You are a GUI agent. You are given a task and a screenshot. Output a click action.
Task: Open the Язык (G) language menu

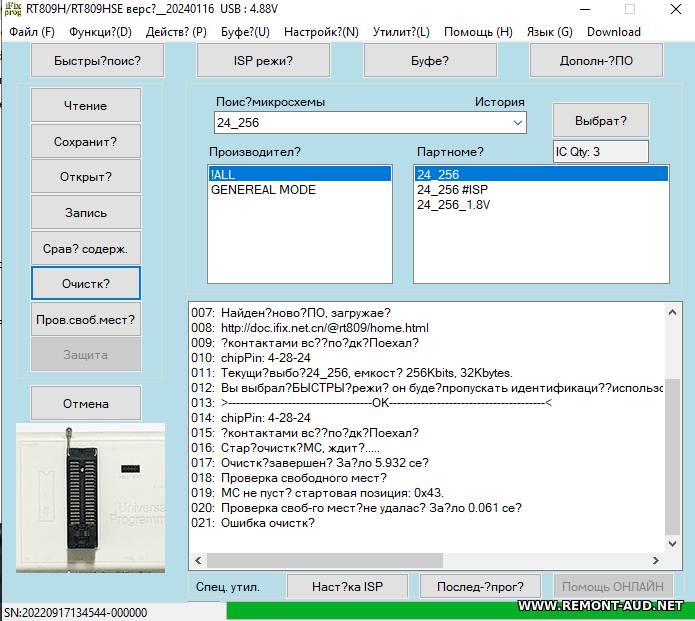tap(549, 32)
